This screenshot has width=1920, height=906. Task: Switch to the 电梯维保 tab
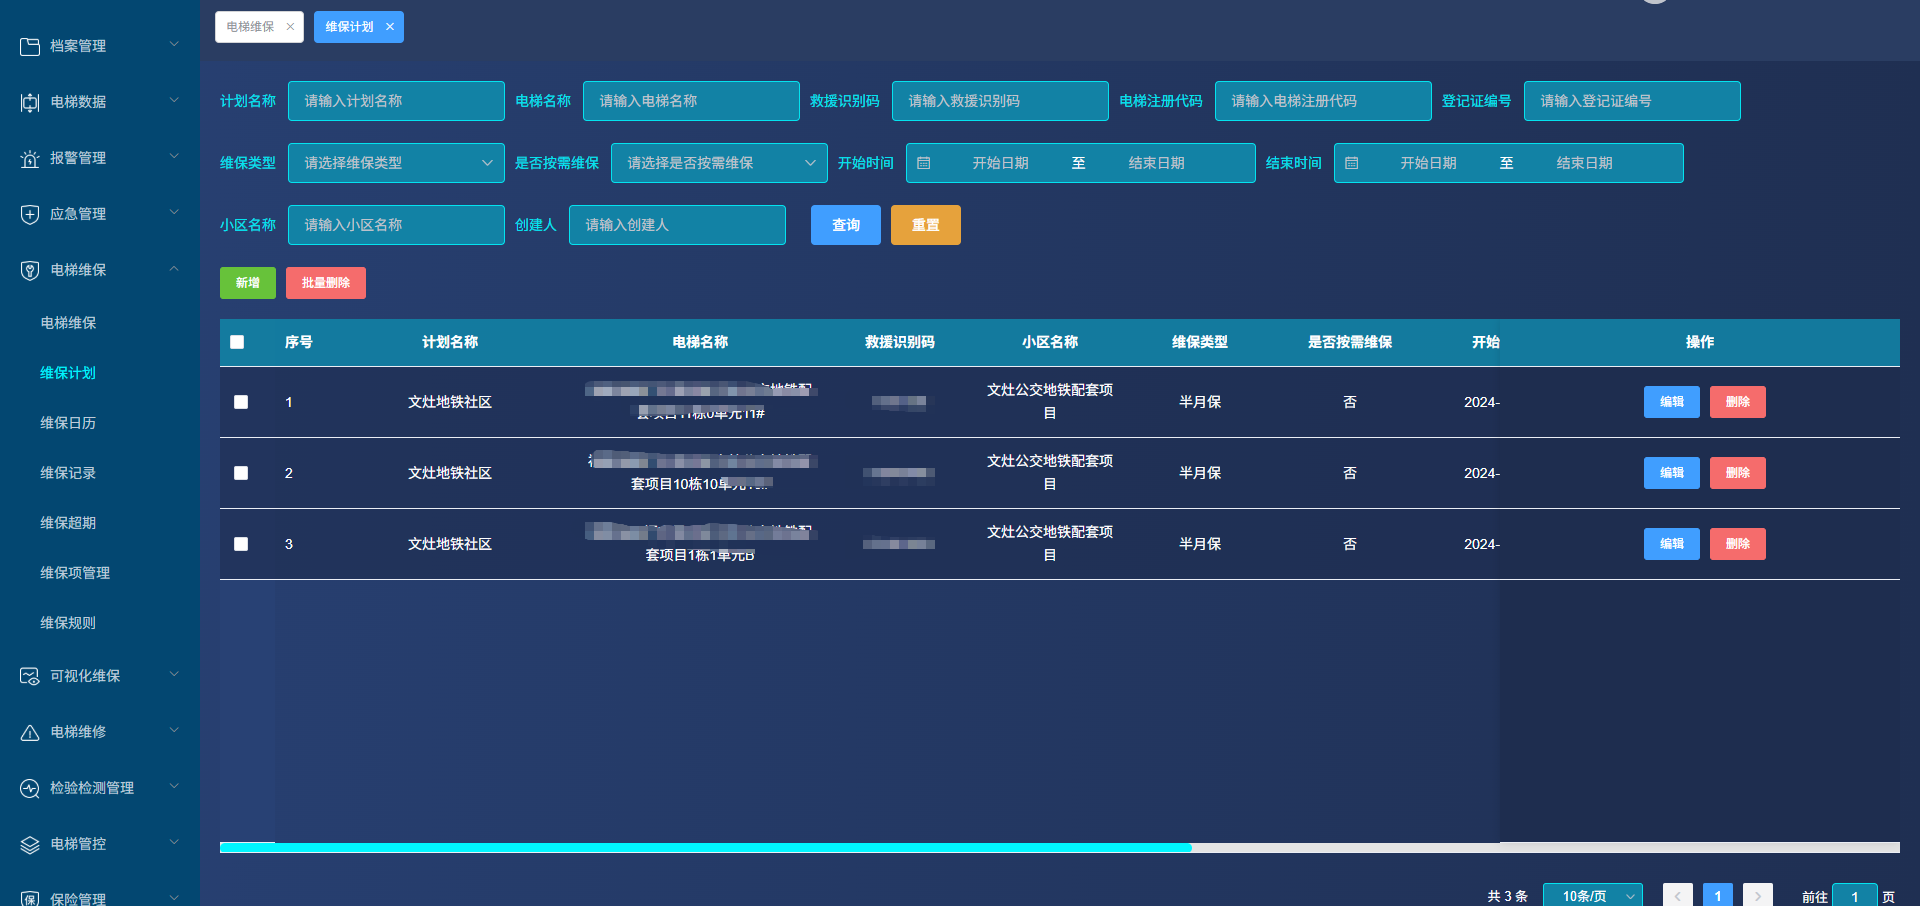(x=250, y=27)
